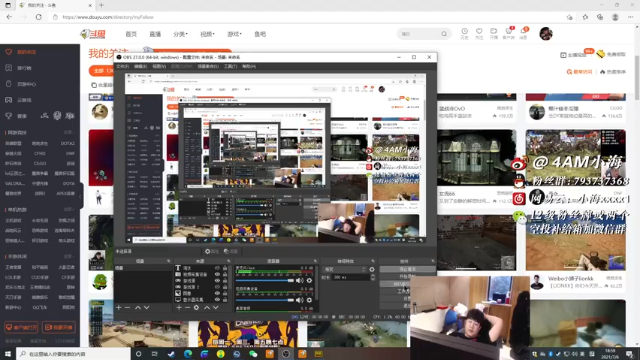
Task: Check the 批量操作 checkbox on Douyu follow page
Action: 94,85
